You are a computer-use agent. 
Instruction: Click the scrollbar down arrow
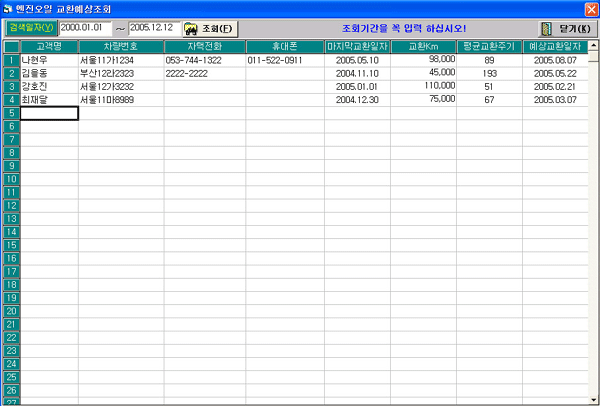tap(593, 399)
